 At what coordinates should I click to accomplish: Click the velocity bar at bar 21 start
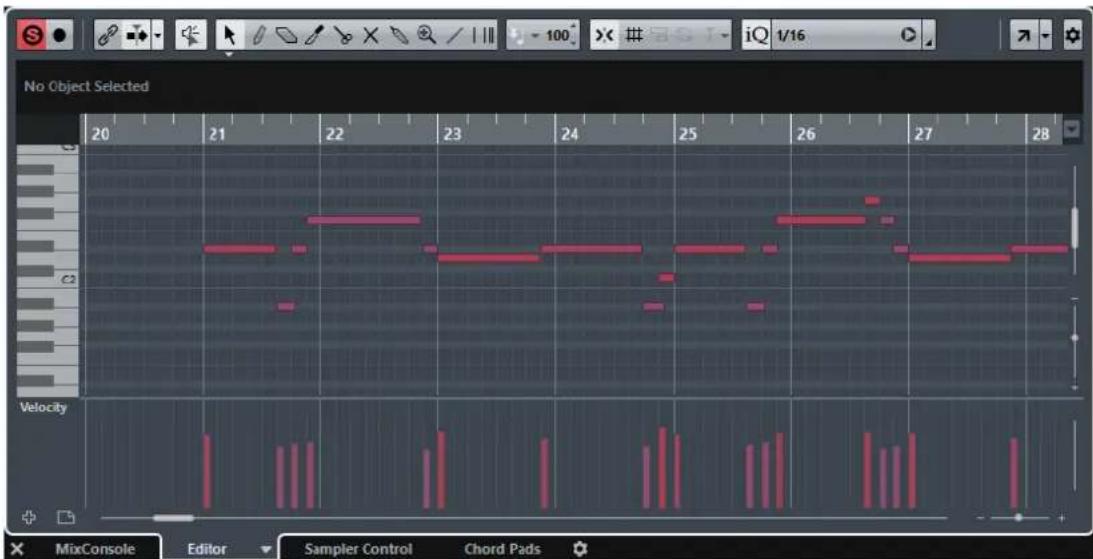[207, 472]
